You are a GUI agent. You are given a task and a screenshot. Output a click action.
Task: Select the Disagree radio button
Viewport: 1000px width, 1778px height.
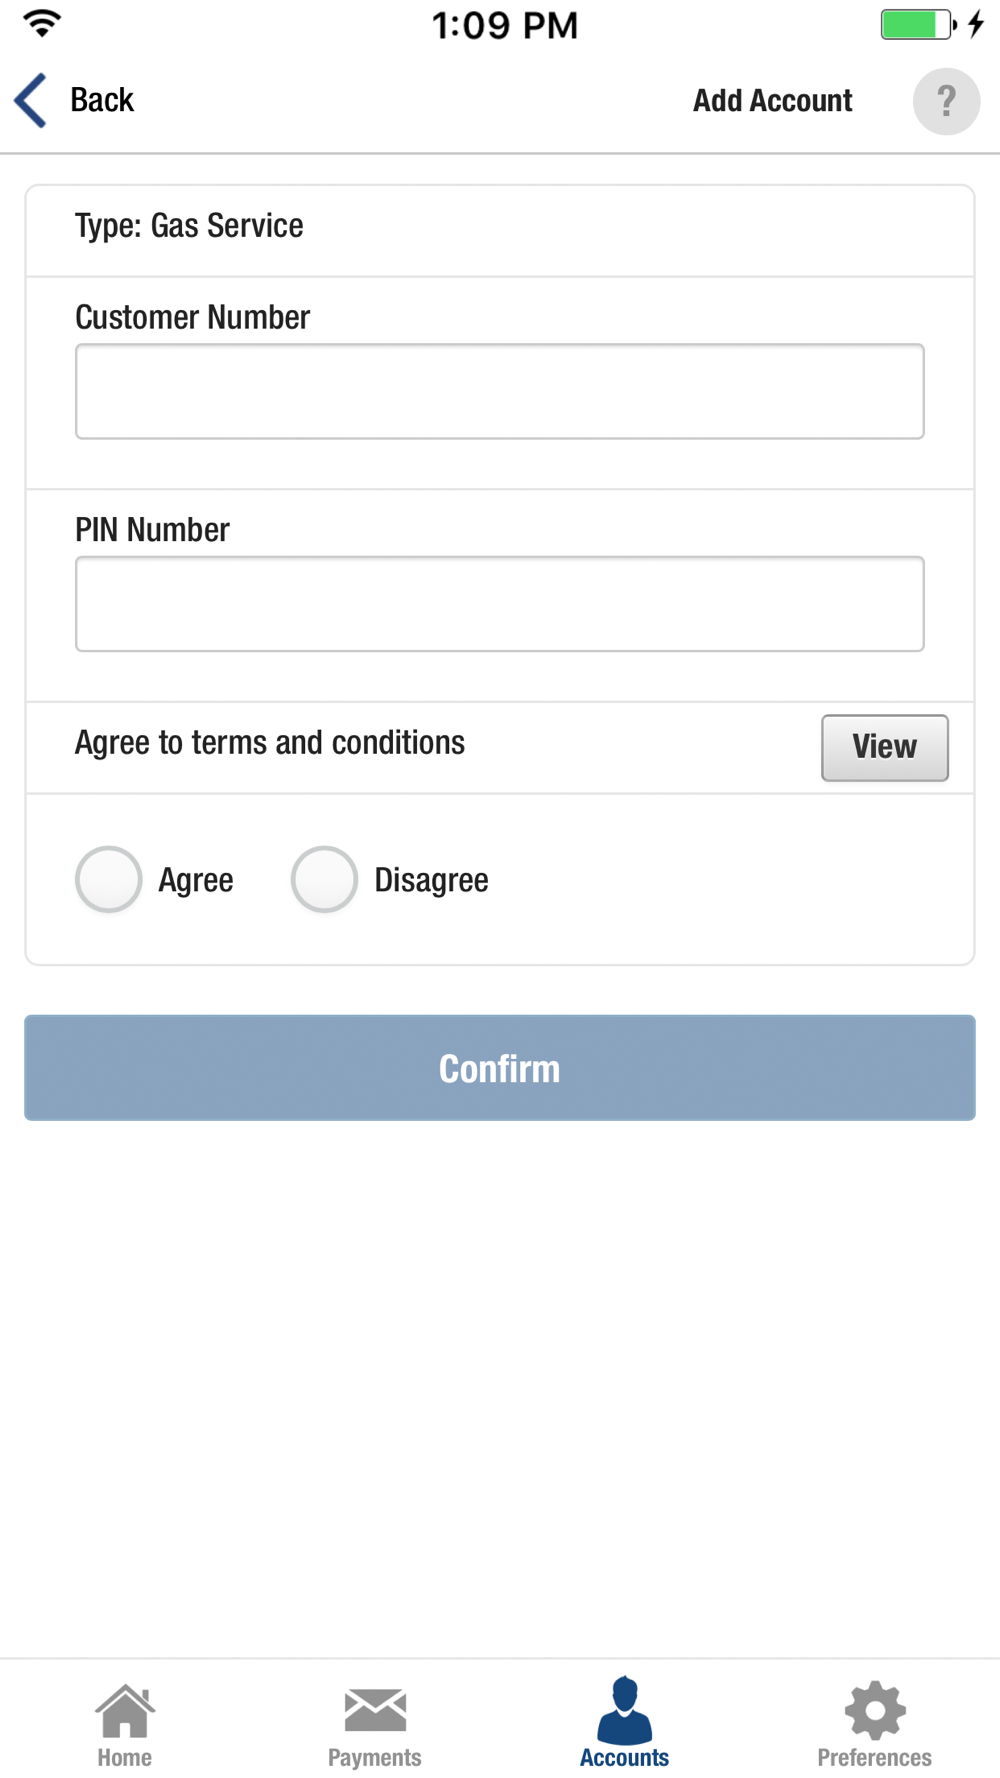pos(324,880)
